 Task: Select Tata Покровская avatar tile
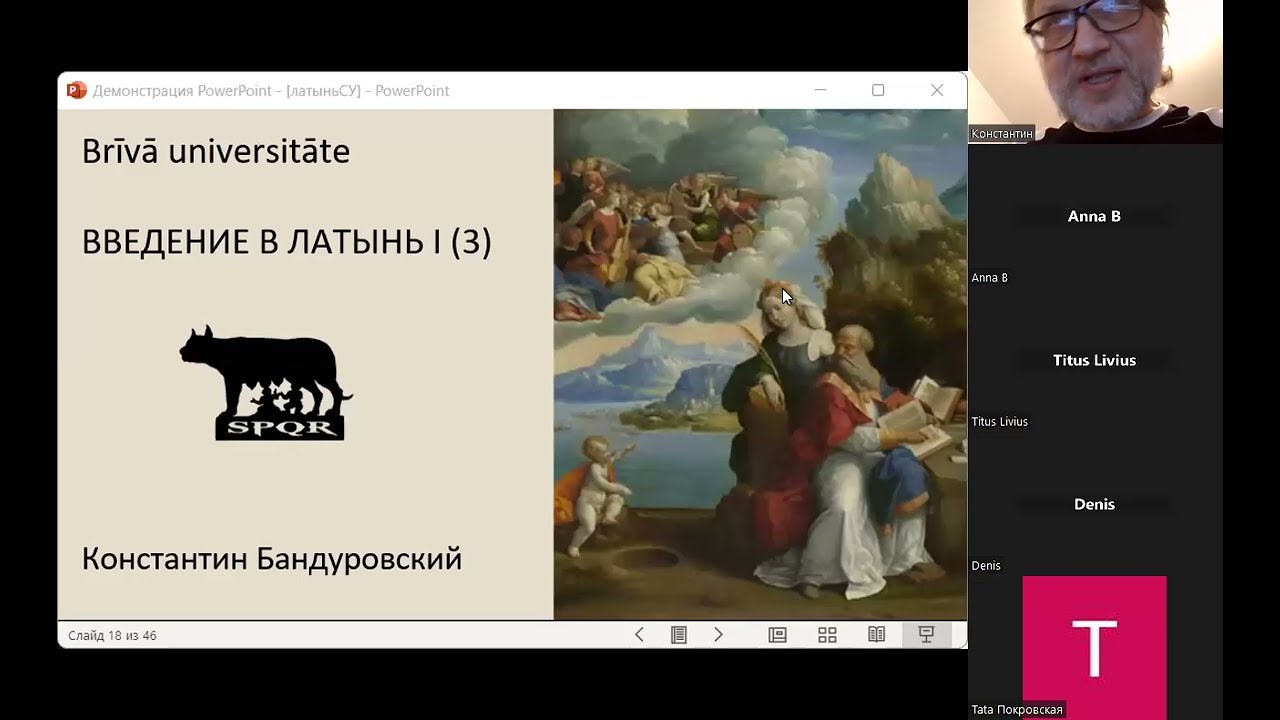coord(1095,647)
